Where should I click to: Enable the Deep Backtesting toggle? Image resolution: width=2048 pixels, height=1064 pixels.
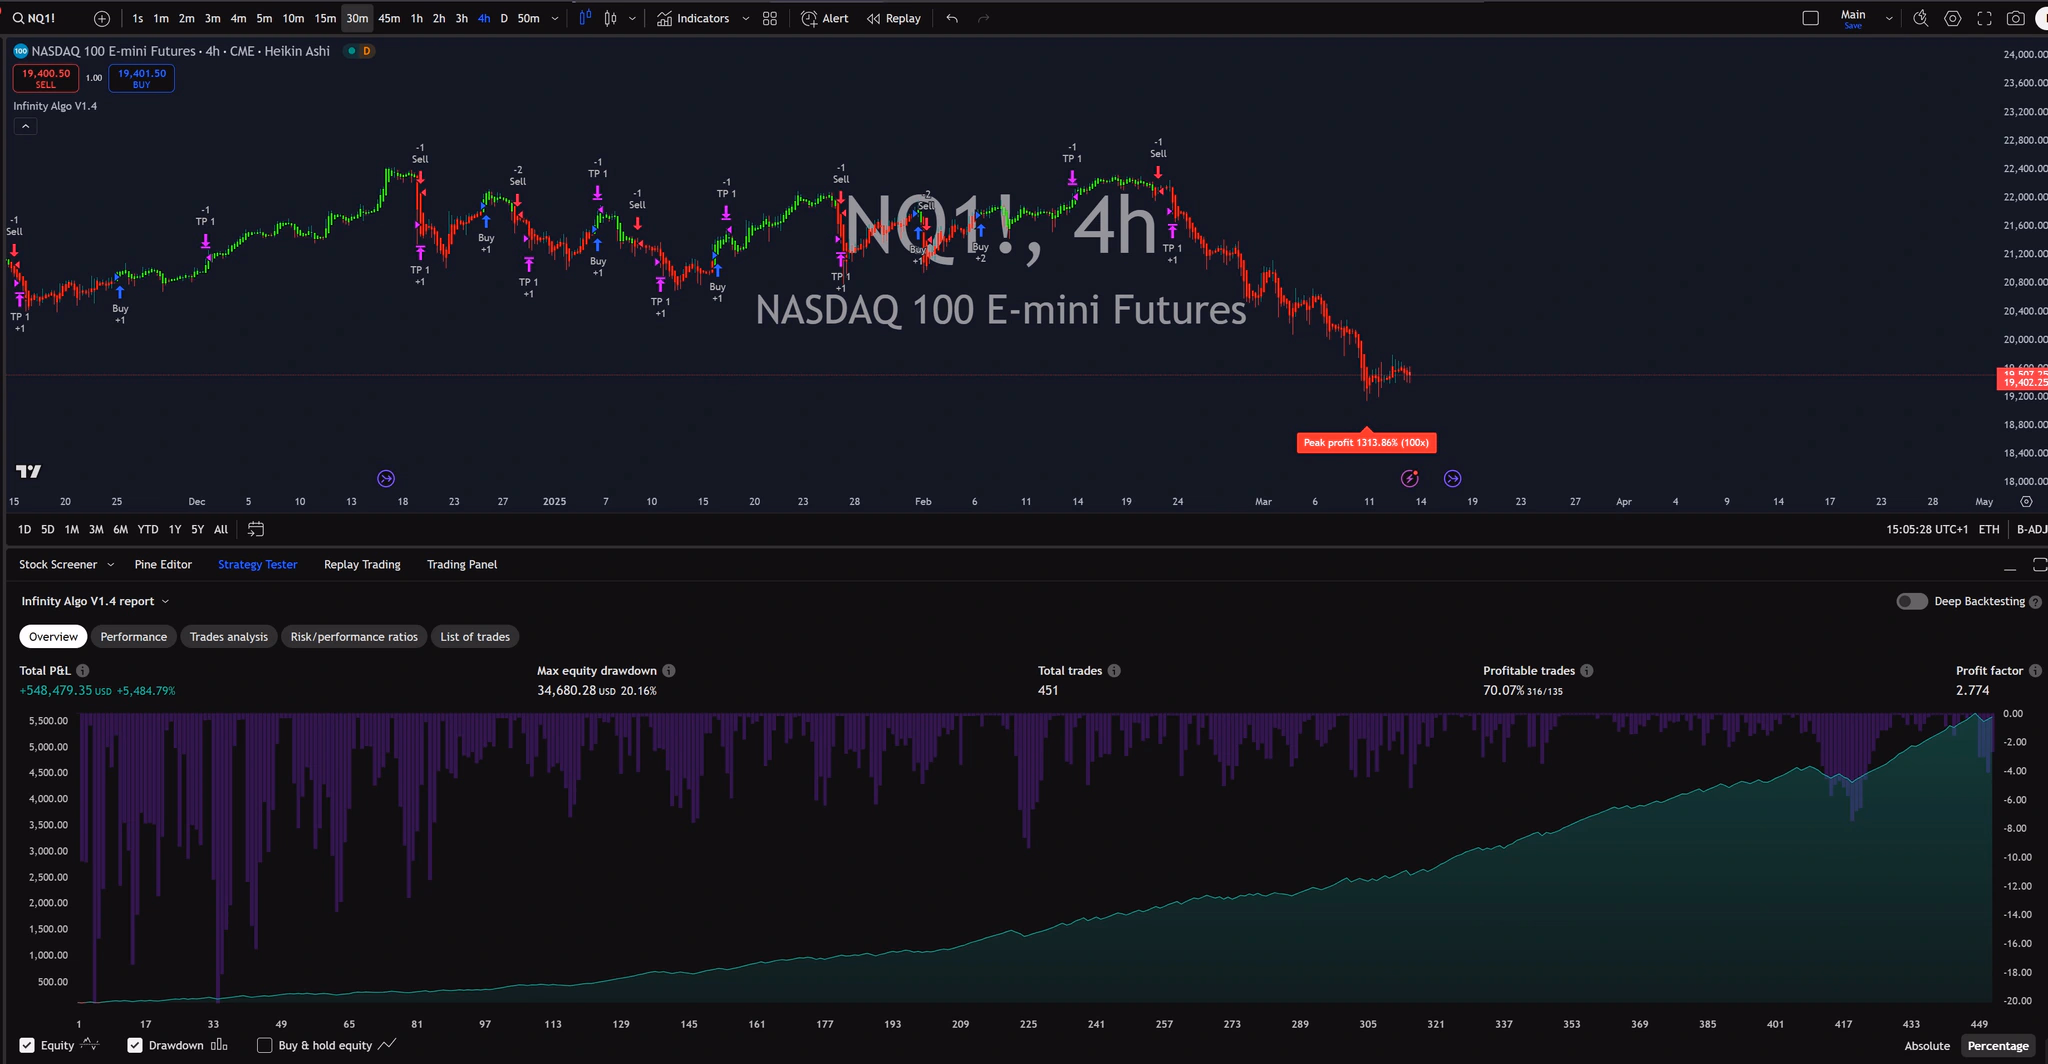[x=1911, y=601]
